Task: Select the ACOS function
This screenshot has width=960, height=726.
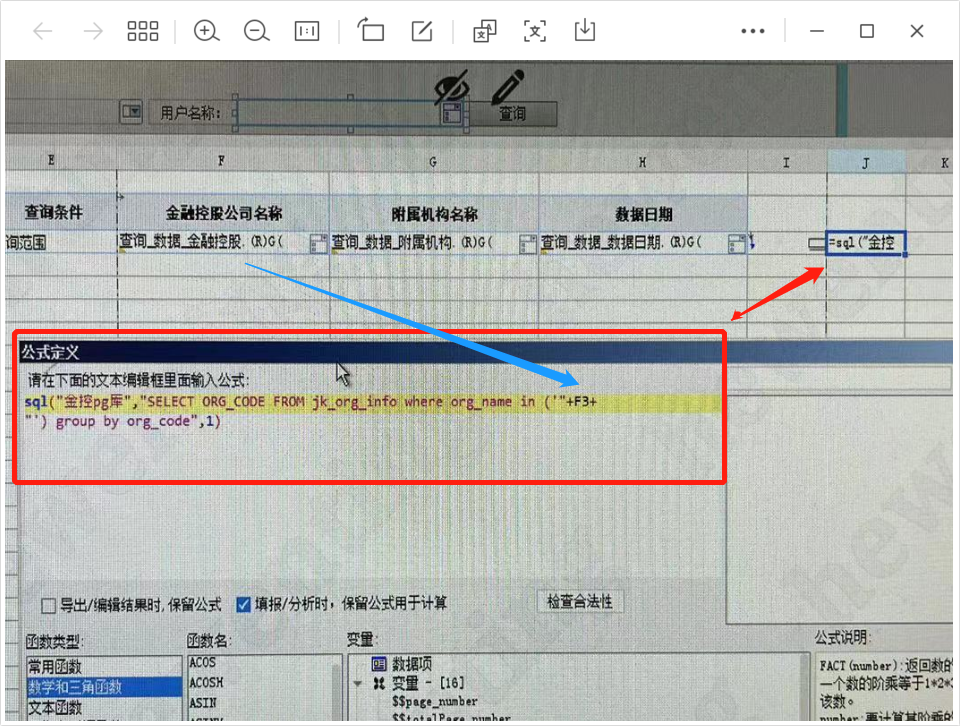Action: point(202,662)
